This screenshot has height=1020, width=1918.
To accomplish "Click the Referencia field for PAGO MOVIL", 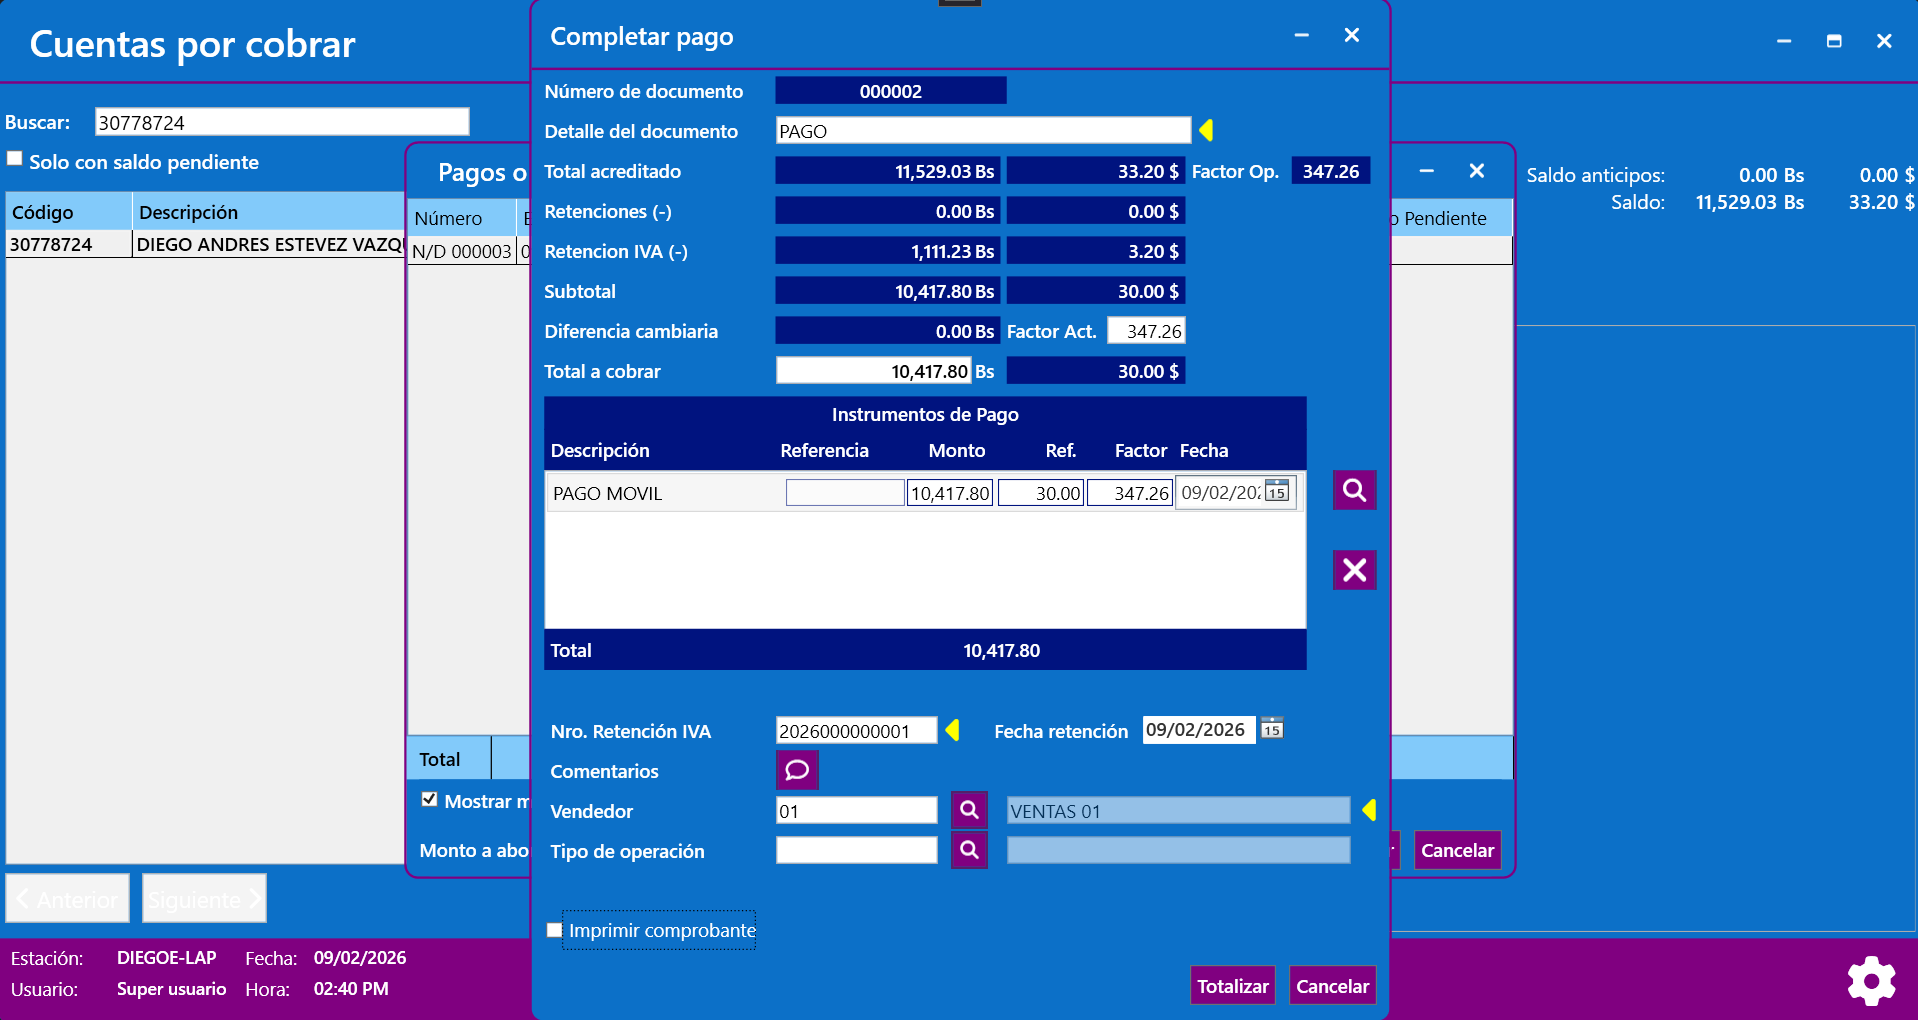I will (844, 493).
